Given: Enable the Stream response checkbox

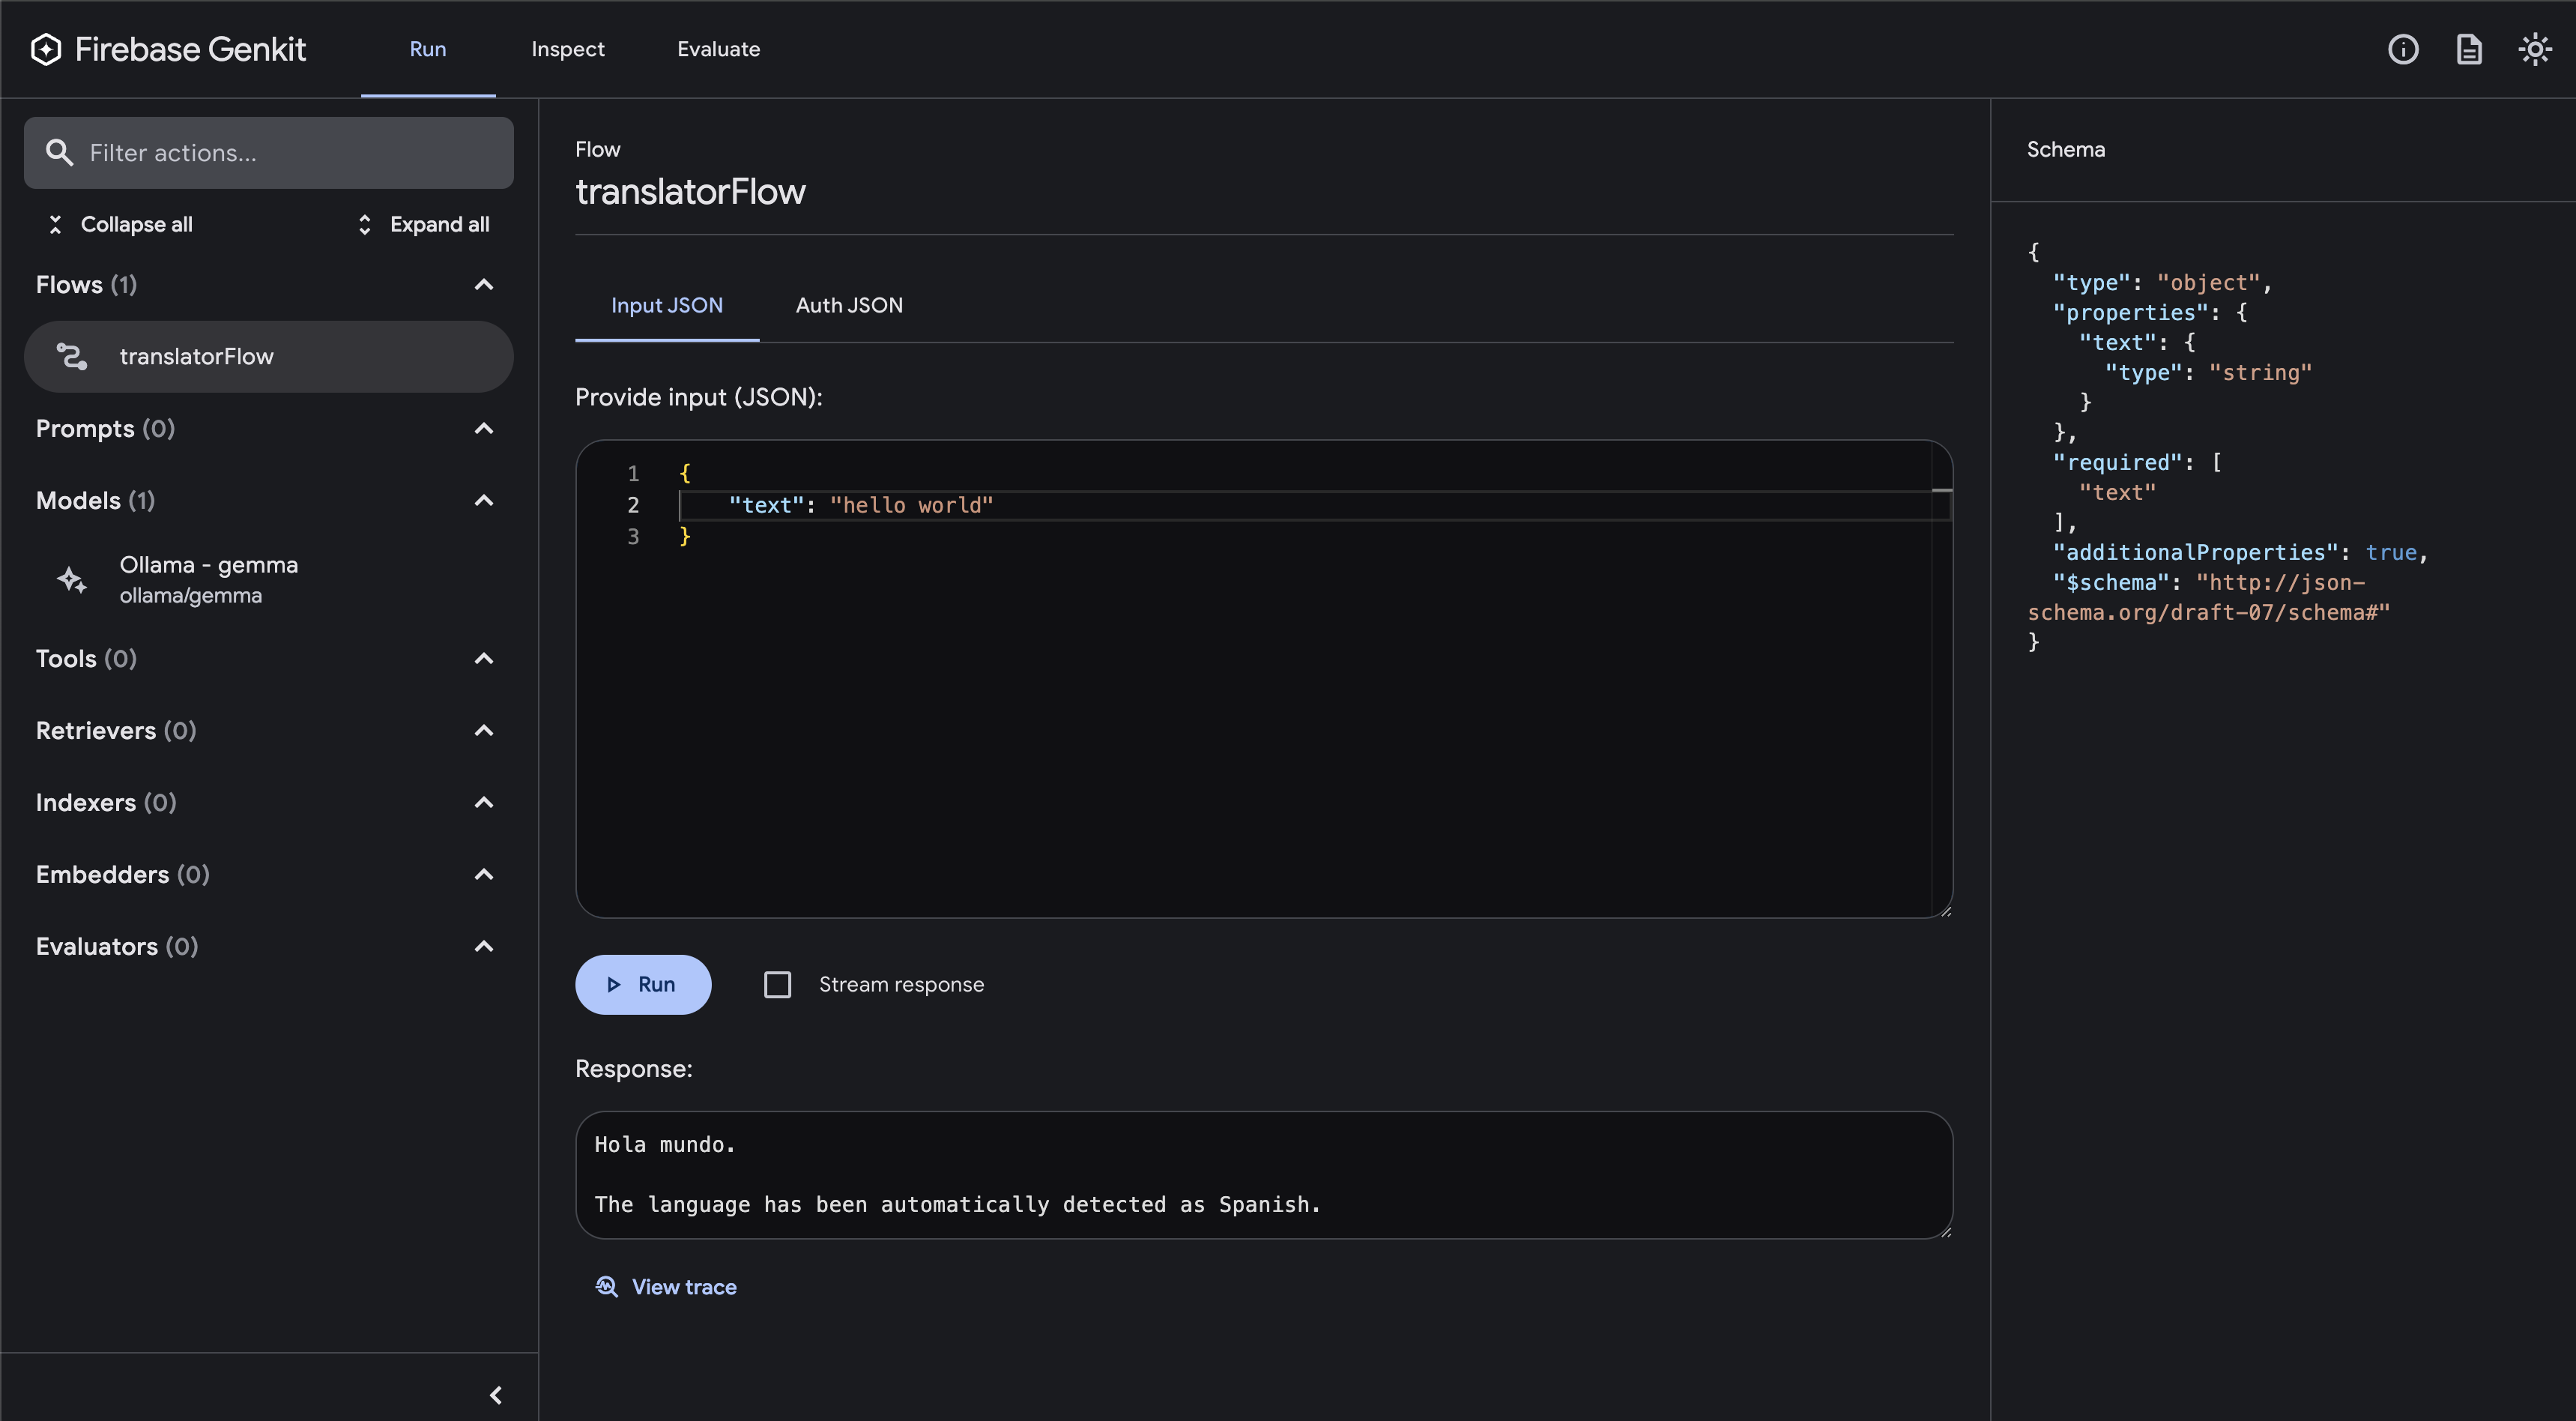Looking at the screenshot, I should tap(777, 985).
